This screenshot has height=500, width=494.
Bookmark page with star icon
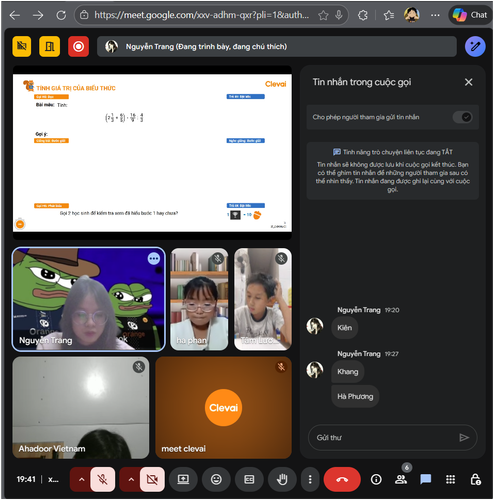[x=323, y=15]
